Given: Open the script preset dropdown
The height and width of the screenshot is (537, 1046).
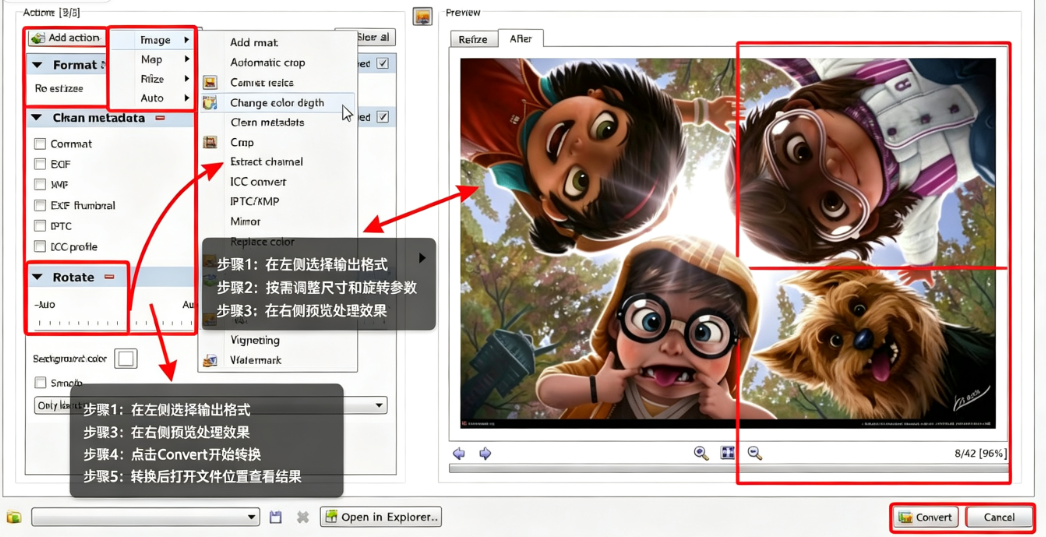Looking at the screenshot, I should pos(145,517).
